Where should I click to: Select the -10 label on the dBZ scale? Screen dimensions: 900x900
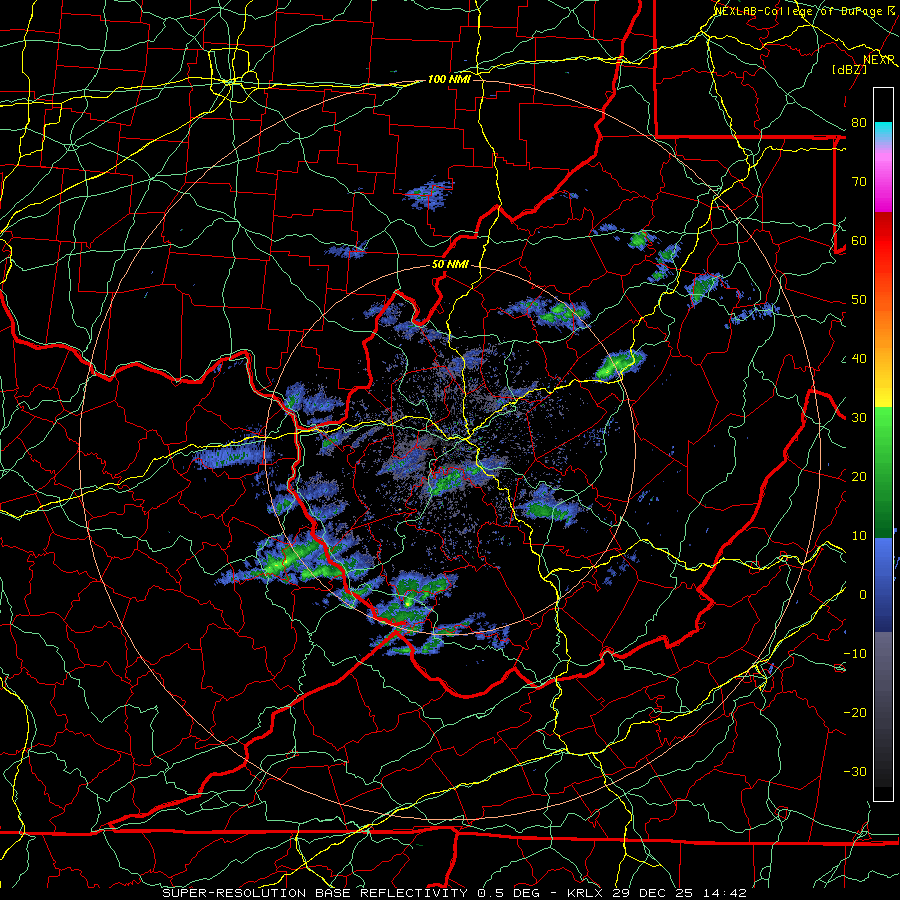click(855, 654)
